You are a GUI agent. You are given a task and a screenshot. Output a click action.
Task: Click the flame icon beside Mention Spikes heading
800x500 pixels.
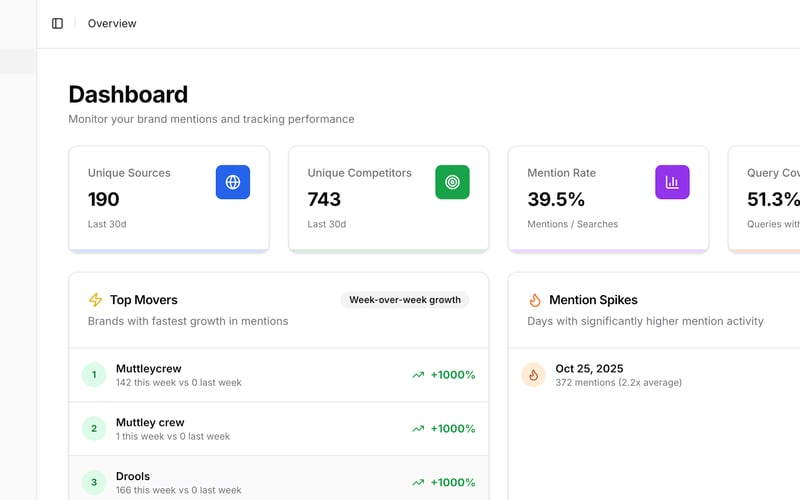[535, 300]
